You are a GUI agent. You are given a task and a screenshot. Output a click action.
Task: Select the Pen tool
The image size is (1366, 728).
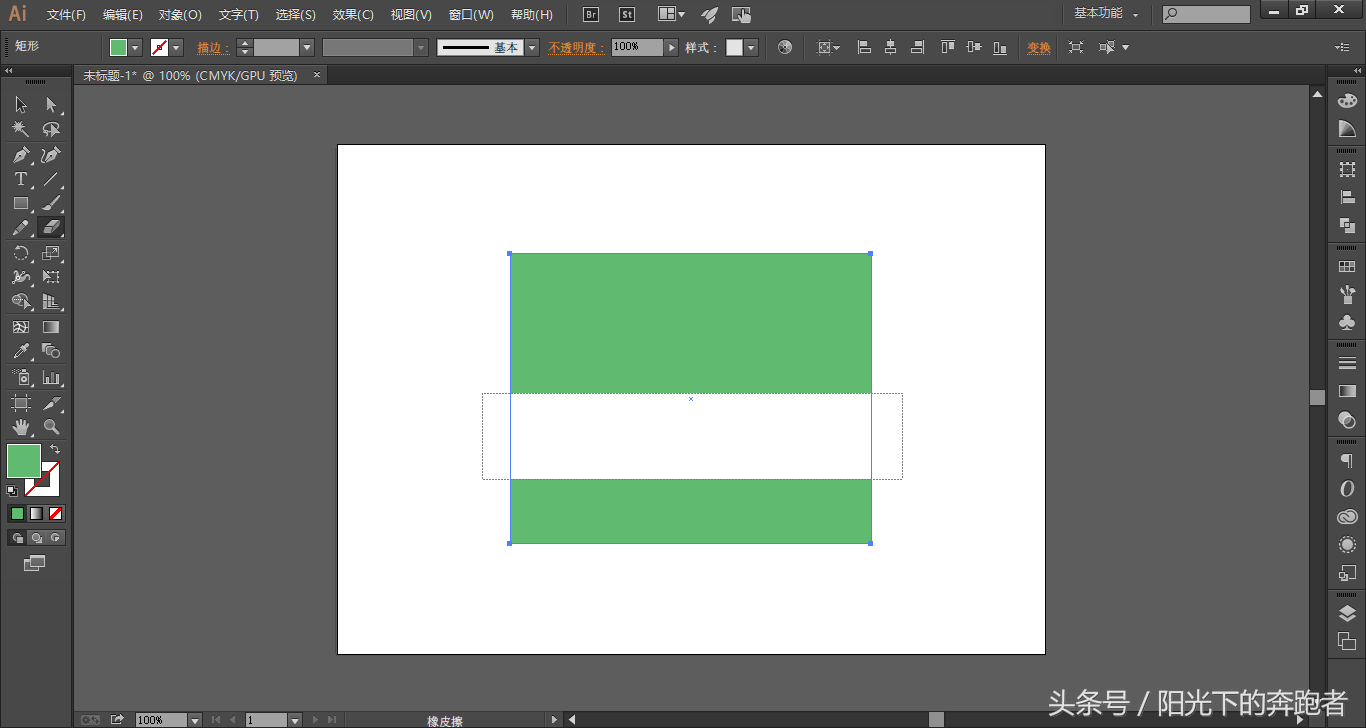tap(21, 154)
